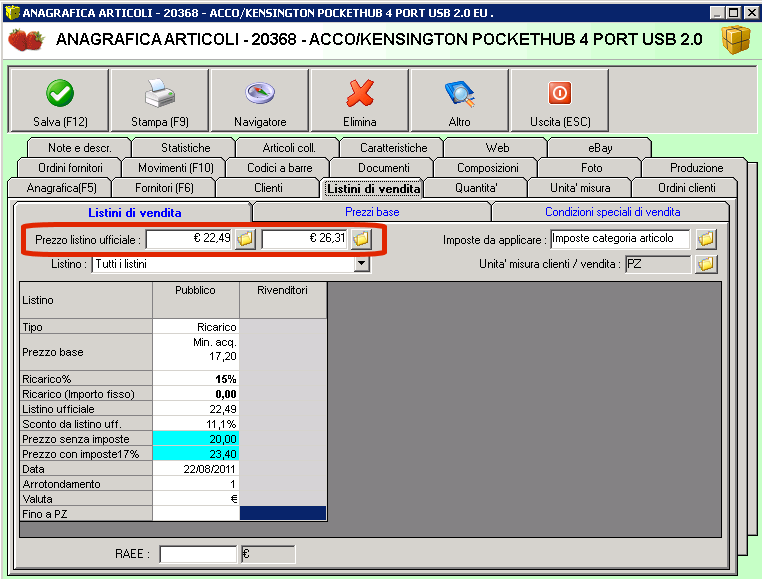Open the Altro magnifier button

point(460,101)
